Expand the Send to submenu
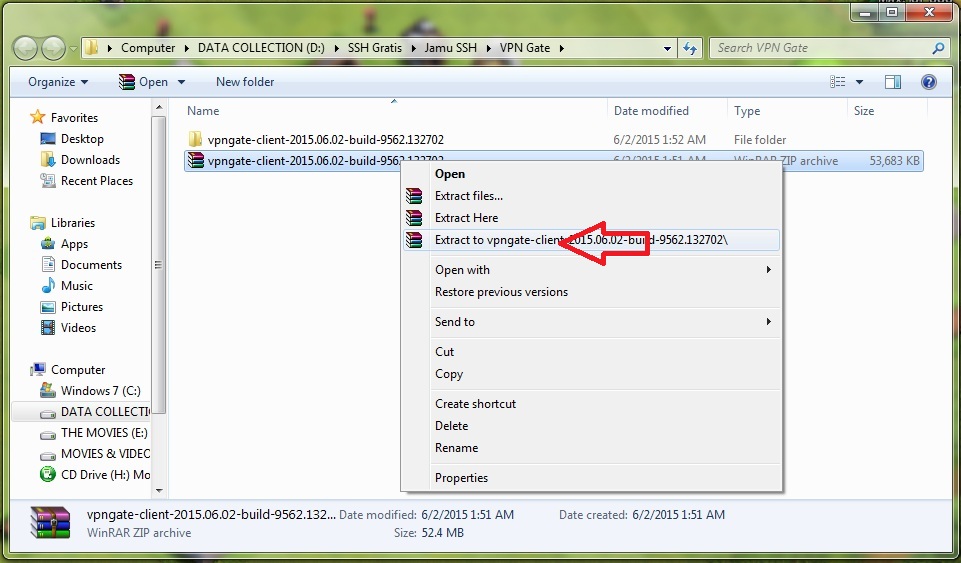Viewport: 961px width, 563px height. 591,322
